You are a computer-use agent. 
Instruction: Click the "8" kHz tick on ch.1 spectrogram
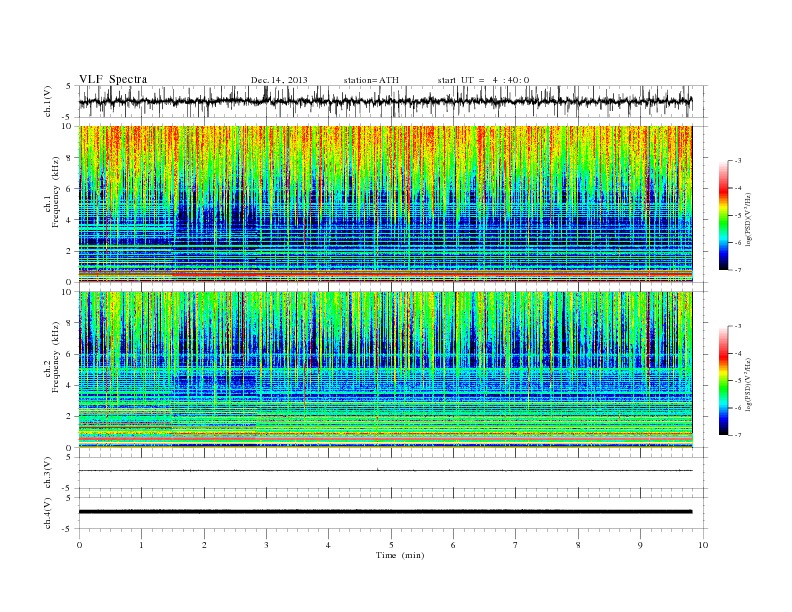[x=69, y=158]
